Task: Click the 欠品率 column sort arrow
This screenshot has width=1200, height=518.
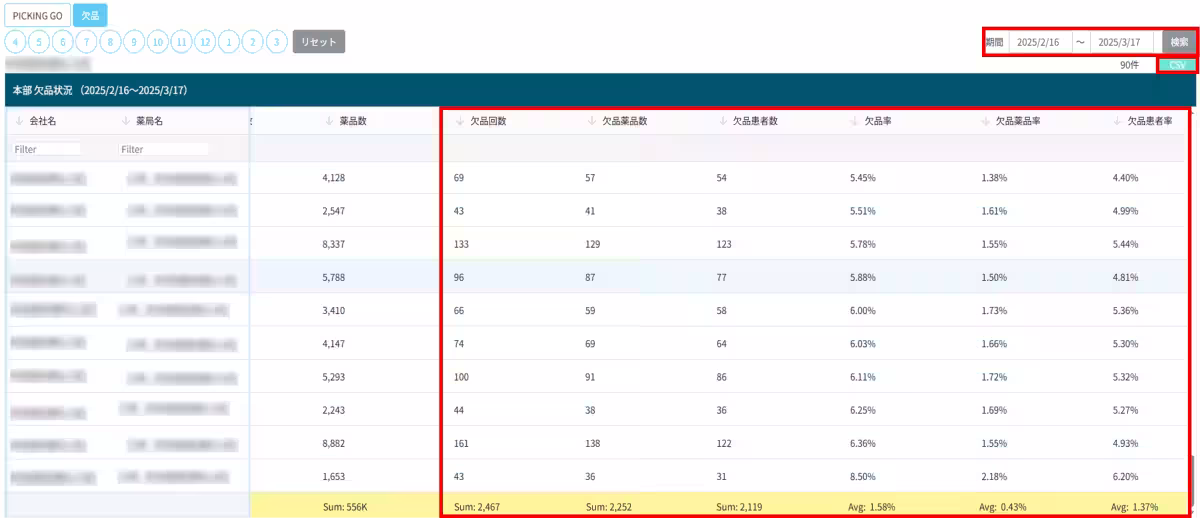Action: click(853, 121)
